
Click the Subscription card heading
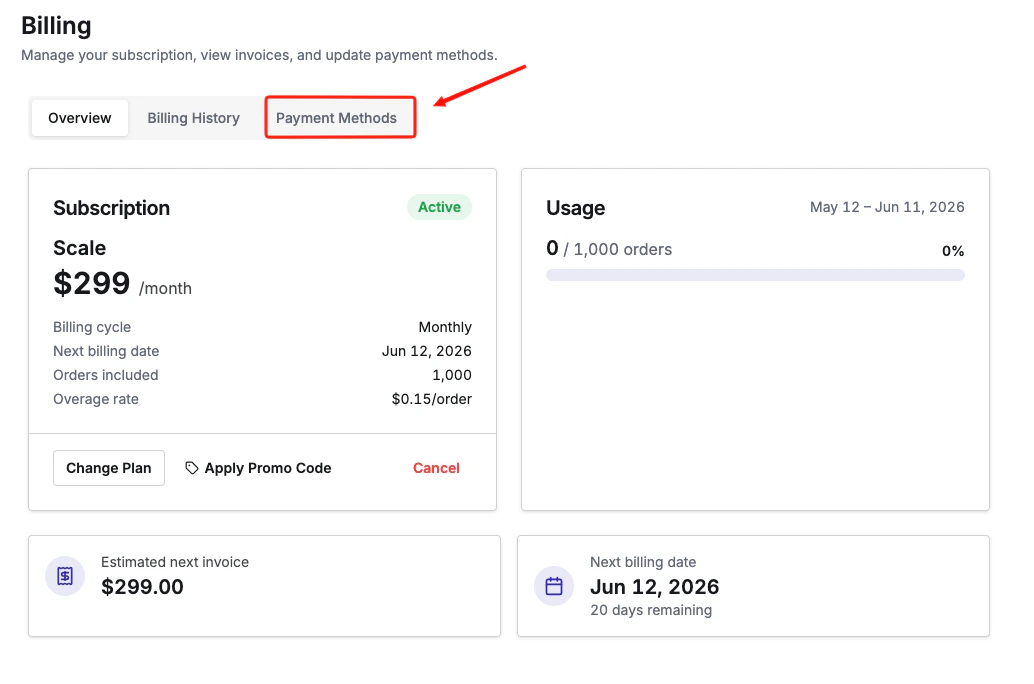111,208
